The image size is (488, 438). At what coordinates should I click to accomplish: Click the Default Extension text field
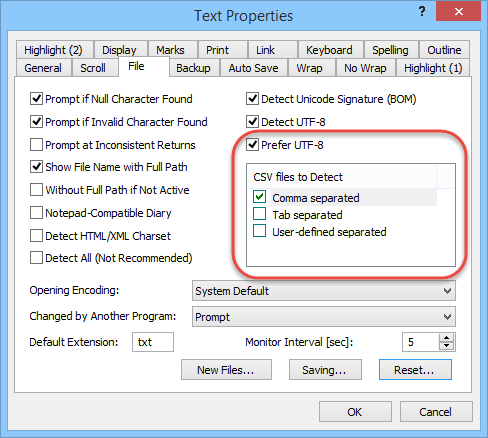pos(153,342)
